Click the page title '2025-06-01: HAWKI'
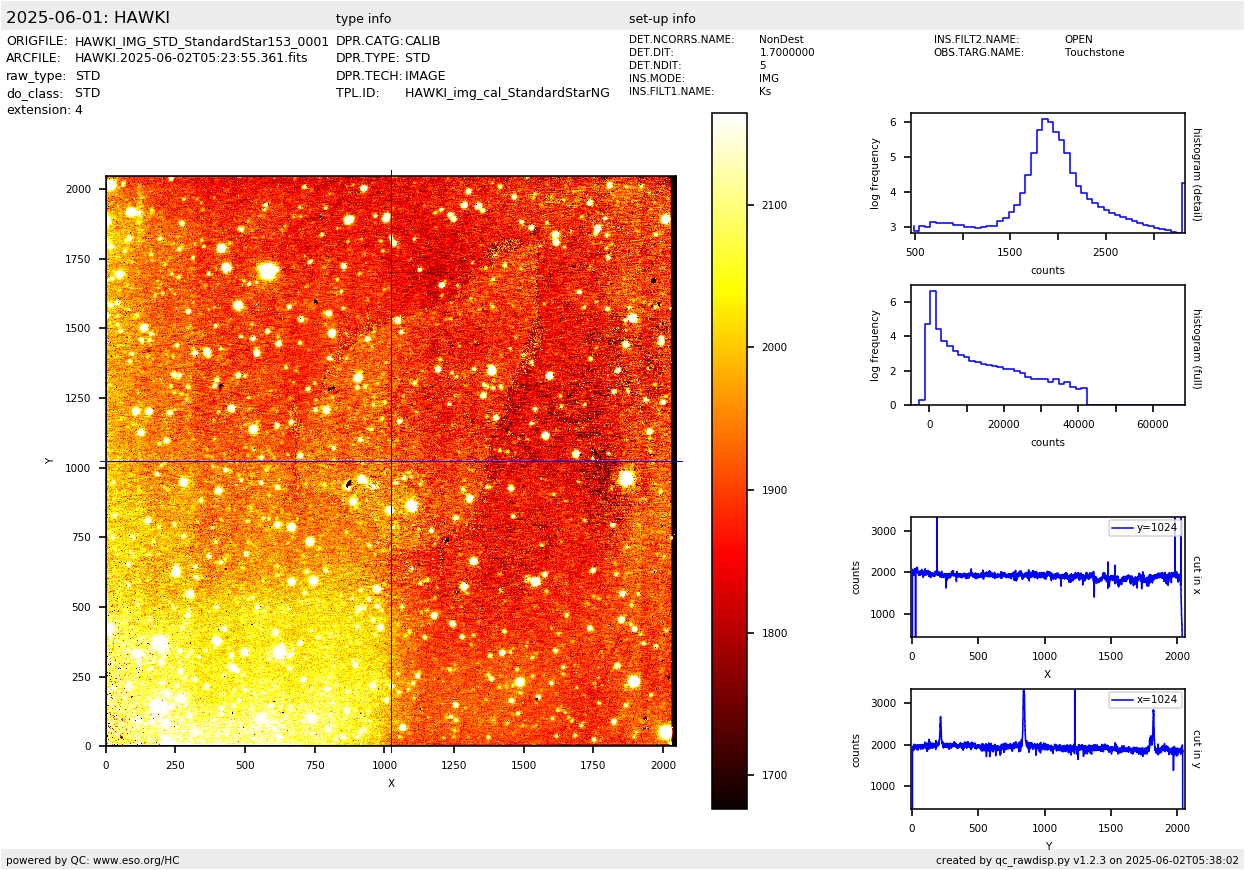This screenshot has width=1245, height=870. click(x=88, y=18)
